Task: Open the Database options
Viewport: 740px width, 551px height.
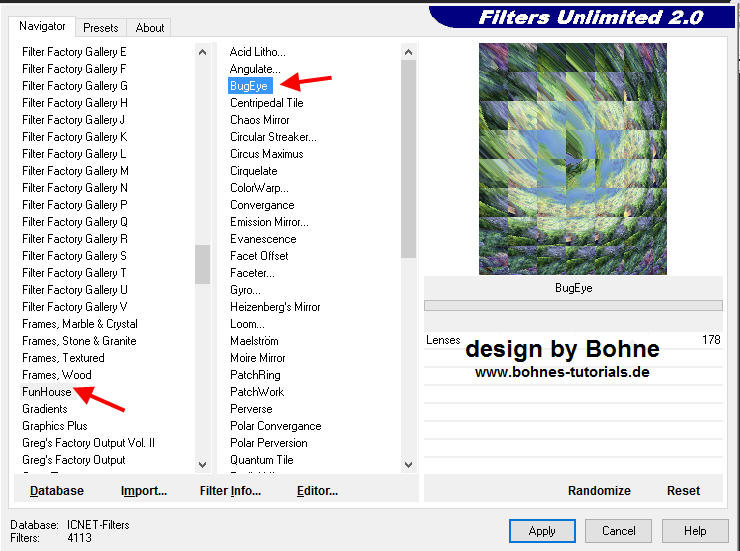Action: tap(57, 491)
